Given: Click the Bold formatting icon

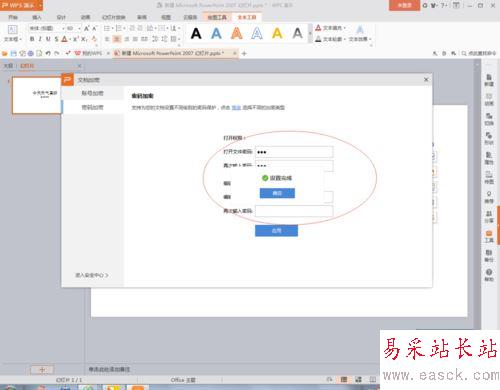Looking at the screenshot, I should pos(32,39).
